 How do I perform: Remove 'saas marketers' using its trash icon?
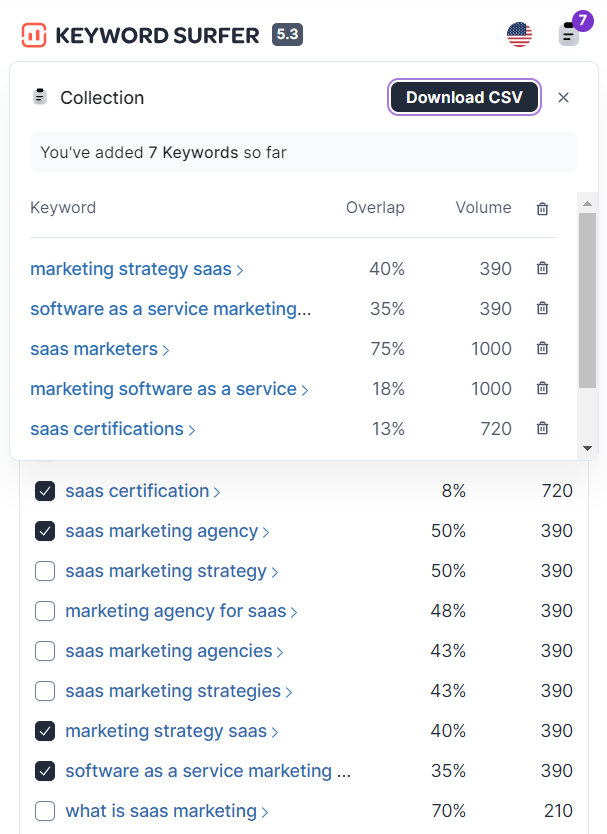point(542,349)
